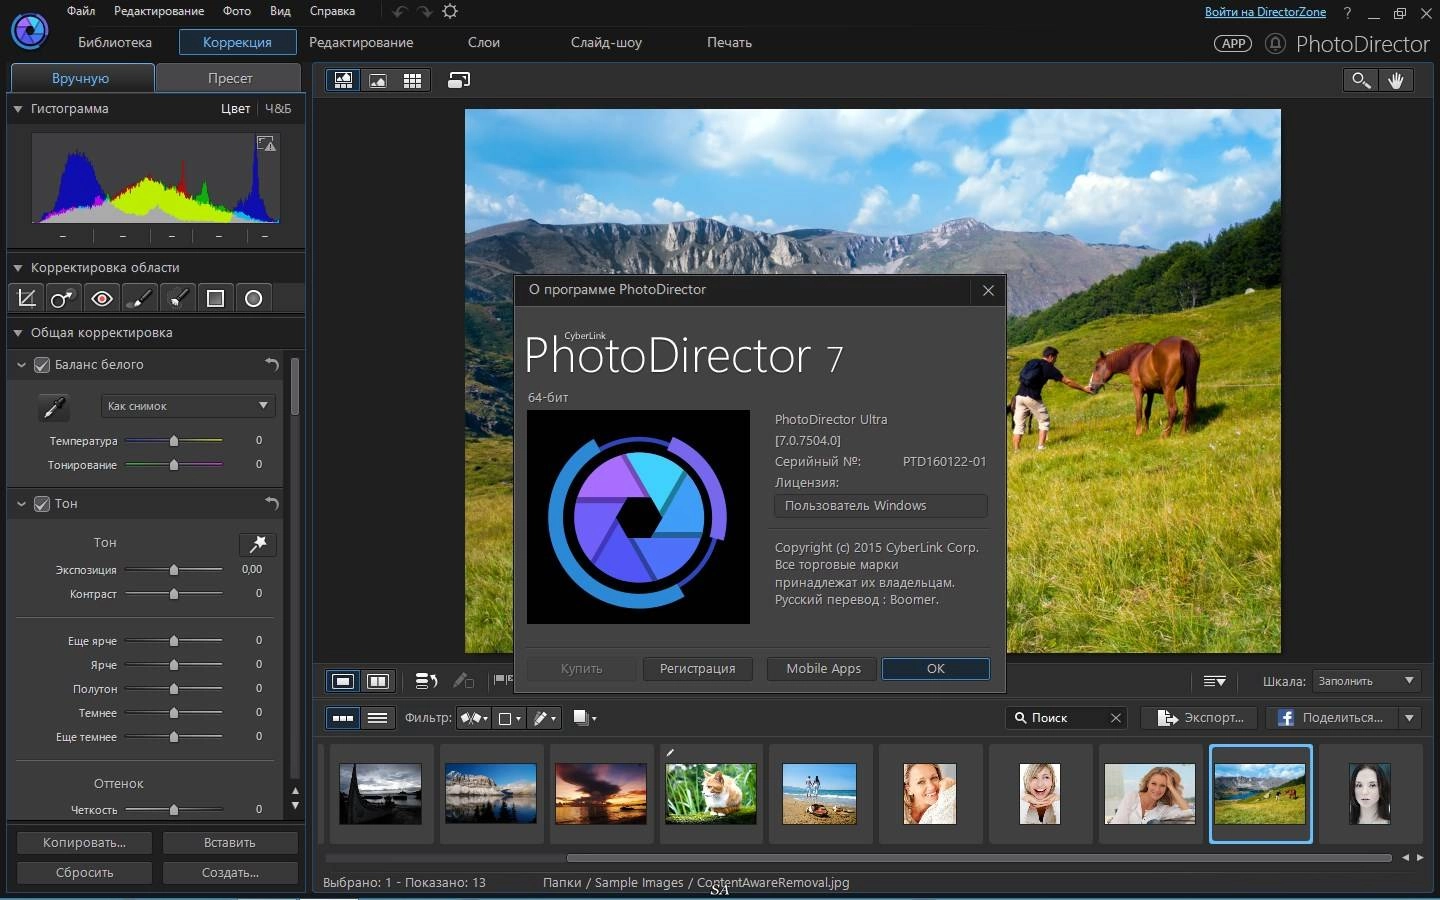This screenshot has width=1440, height=900.
Task: Collapse the Баланс белого group
Action: [x=21, y=365]
